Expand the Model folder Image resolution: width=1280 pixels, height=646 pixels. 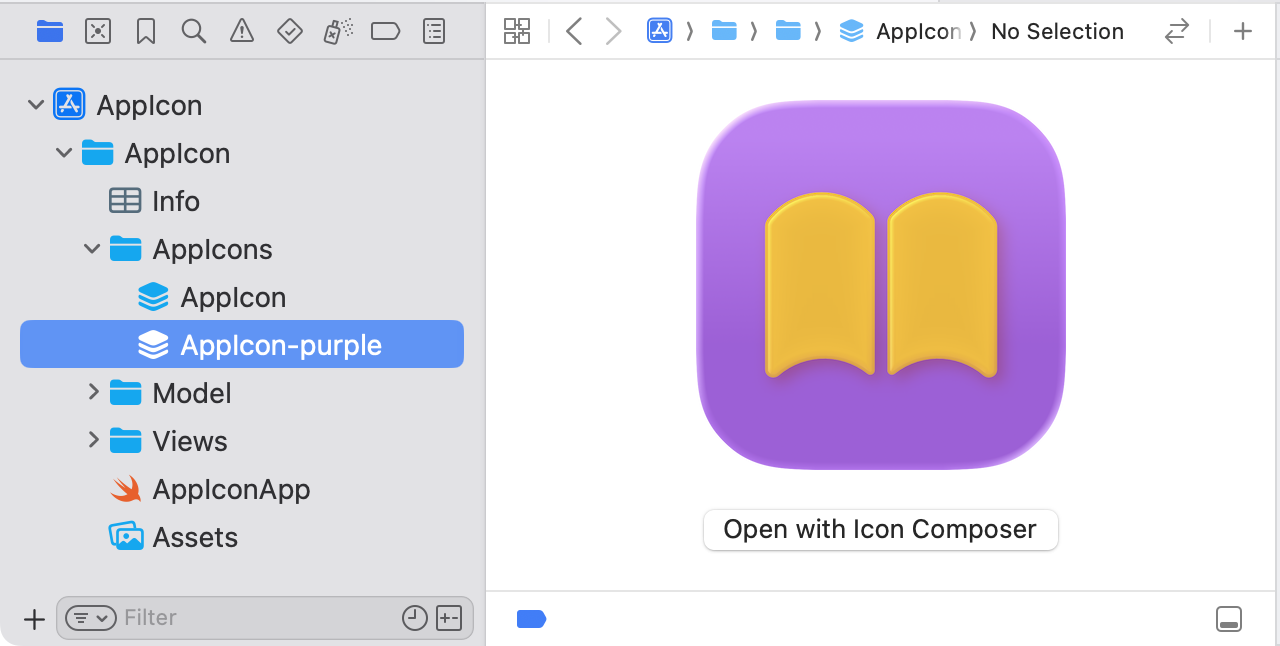click(93, 393)
